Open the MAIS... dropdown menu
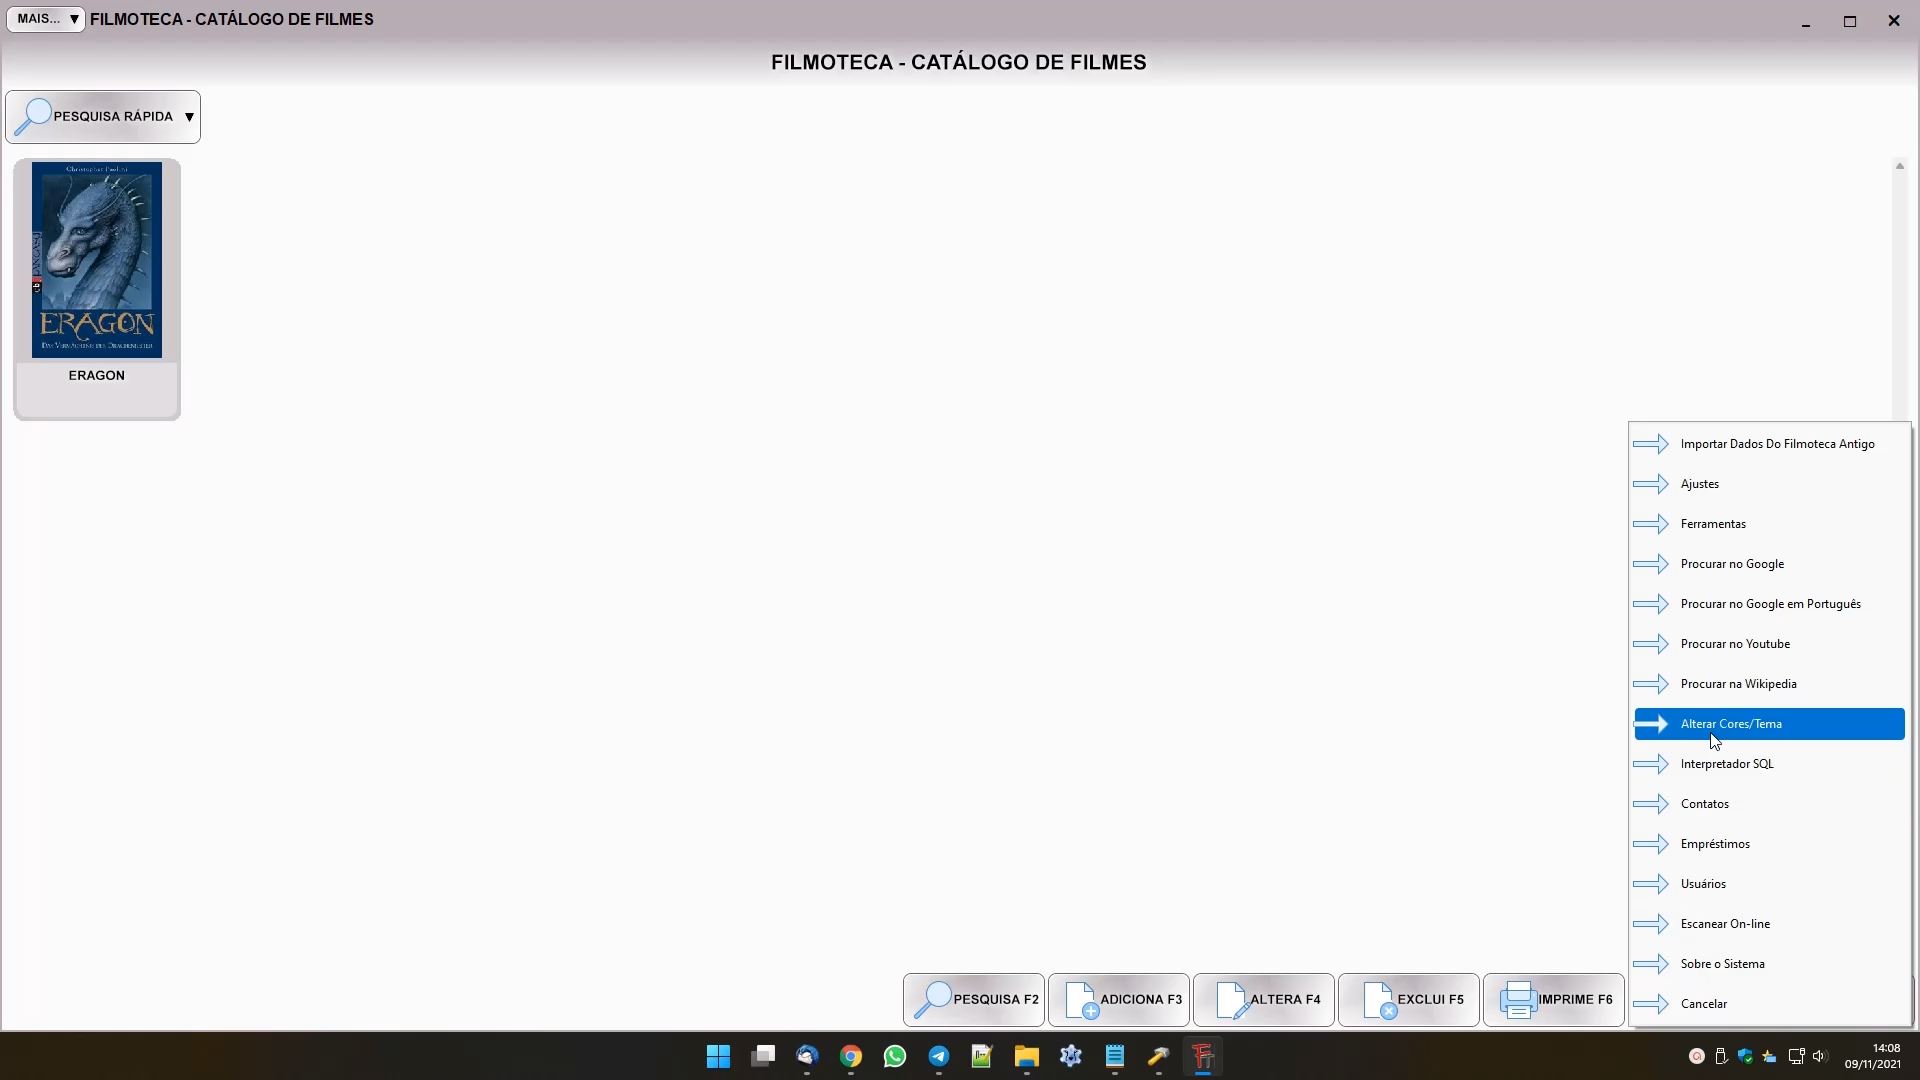Screen dimensions: 1920x1080 (x=46, y=19)
